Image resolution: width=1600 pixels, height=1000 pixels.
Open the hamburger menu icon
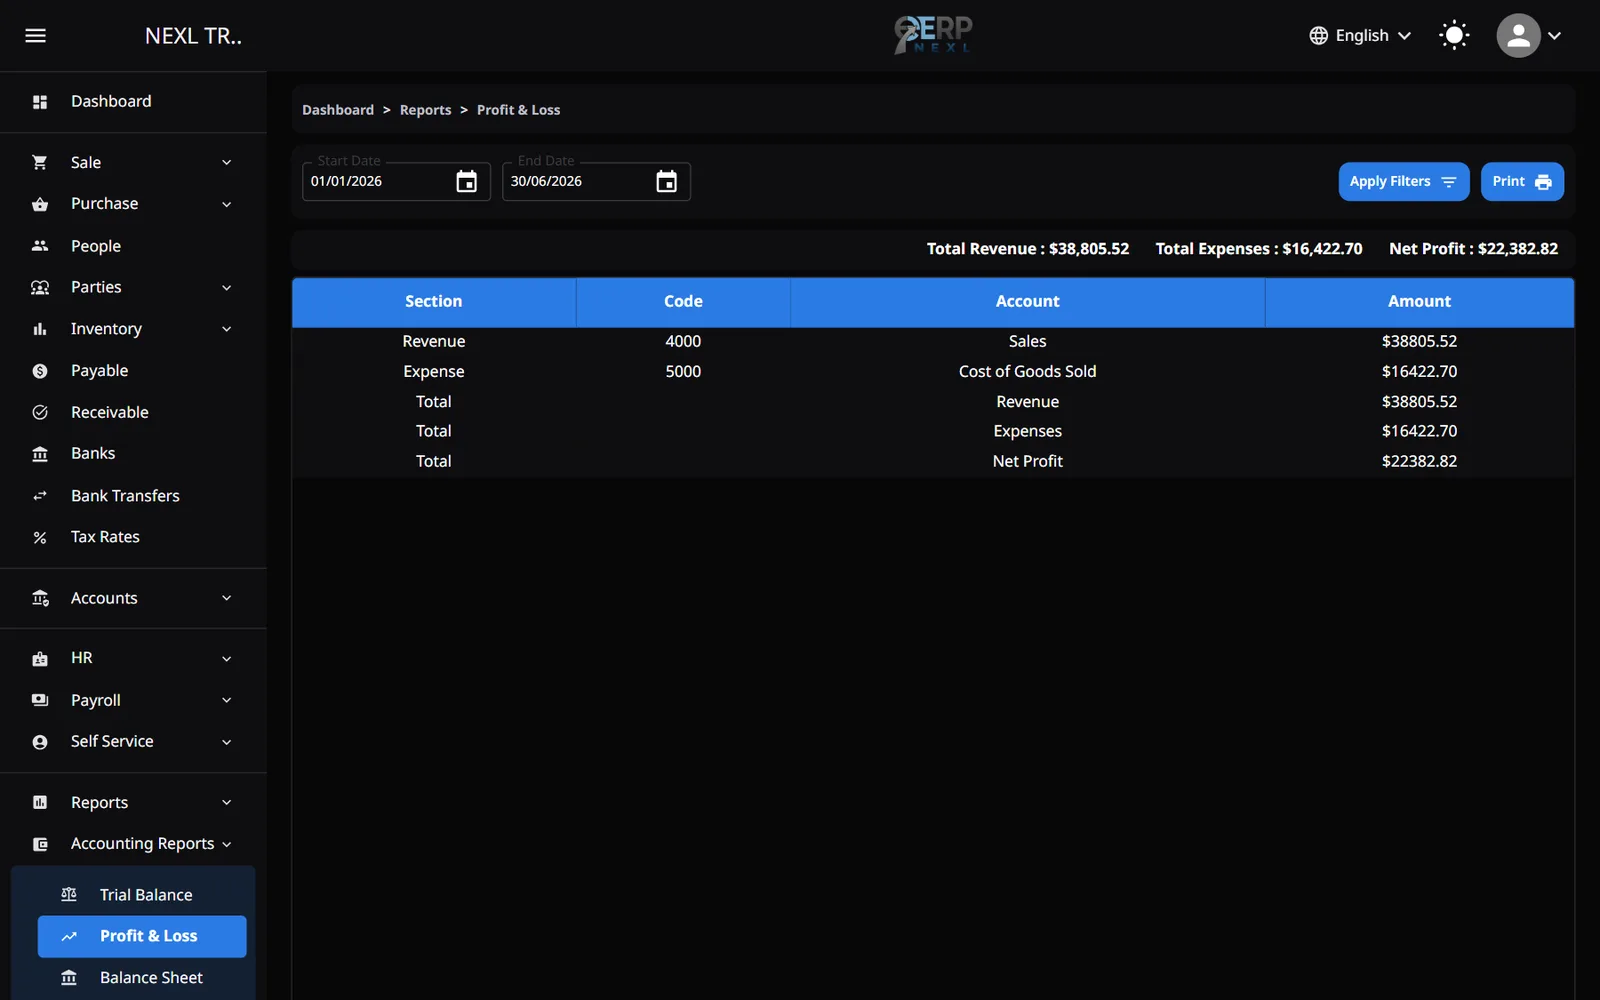(35, 36)
